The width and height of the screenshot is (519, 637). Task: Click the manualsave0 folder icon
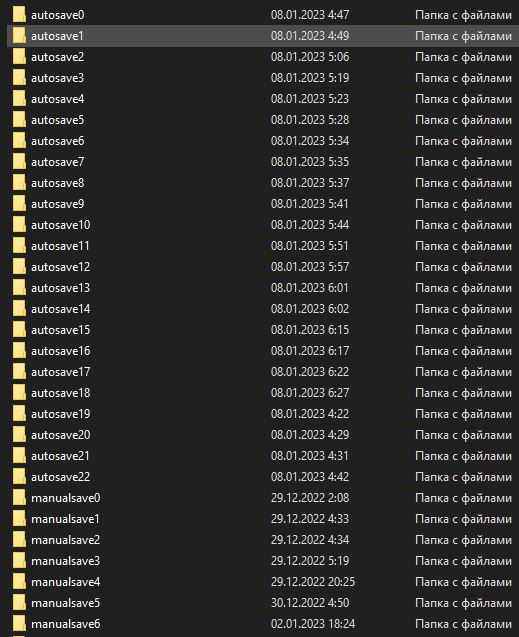(x=19, y=498)
